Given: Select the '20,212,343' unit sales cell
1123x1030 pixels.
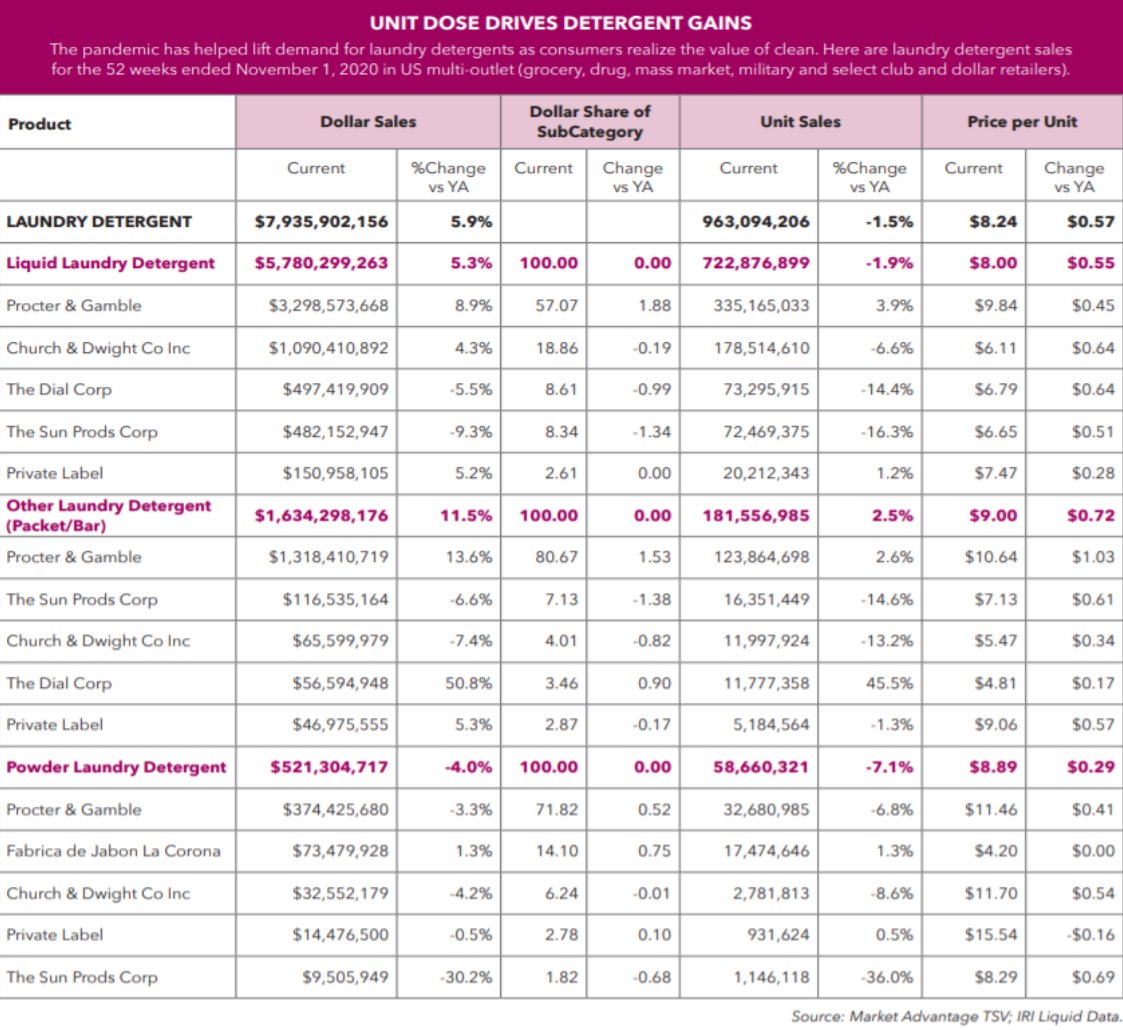Looking at the screenshot, I should coord(766,473).
